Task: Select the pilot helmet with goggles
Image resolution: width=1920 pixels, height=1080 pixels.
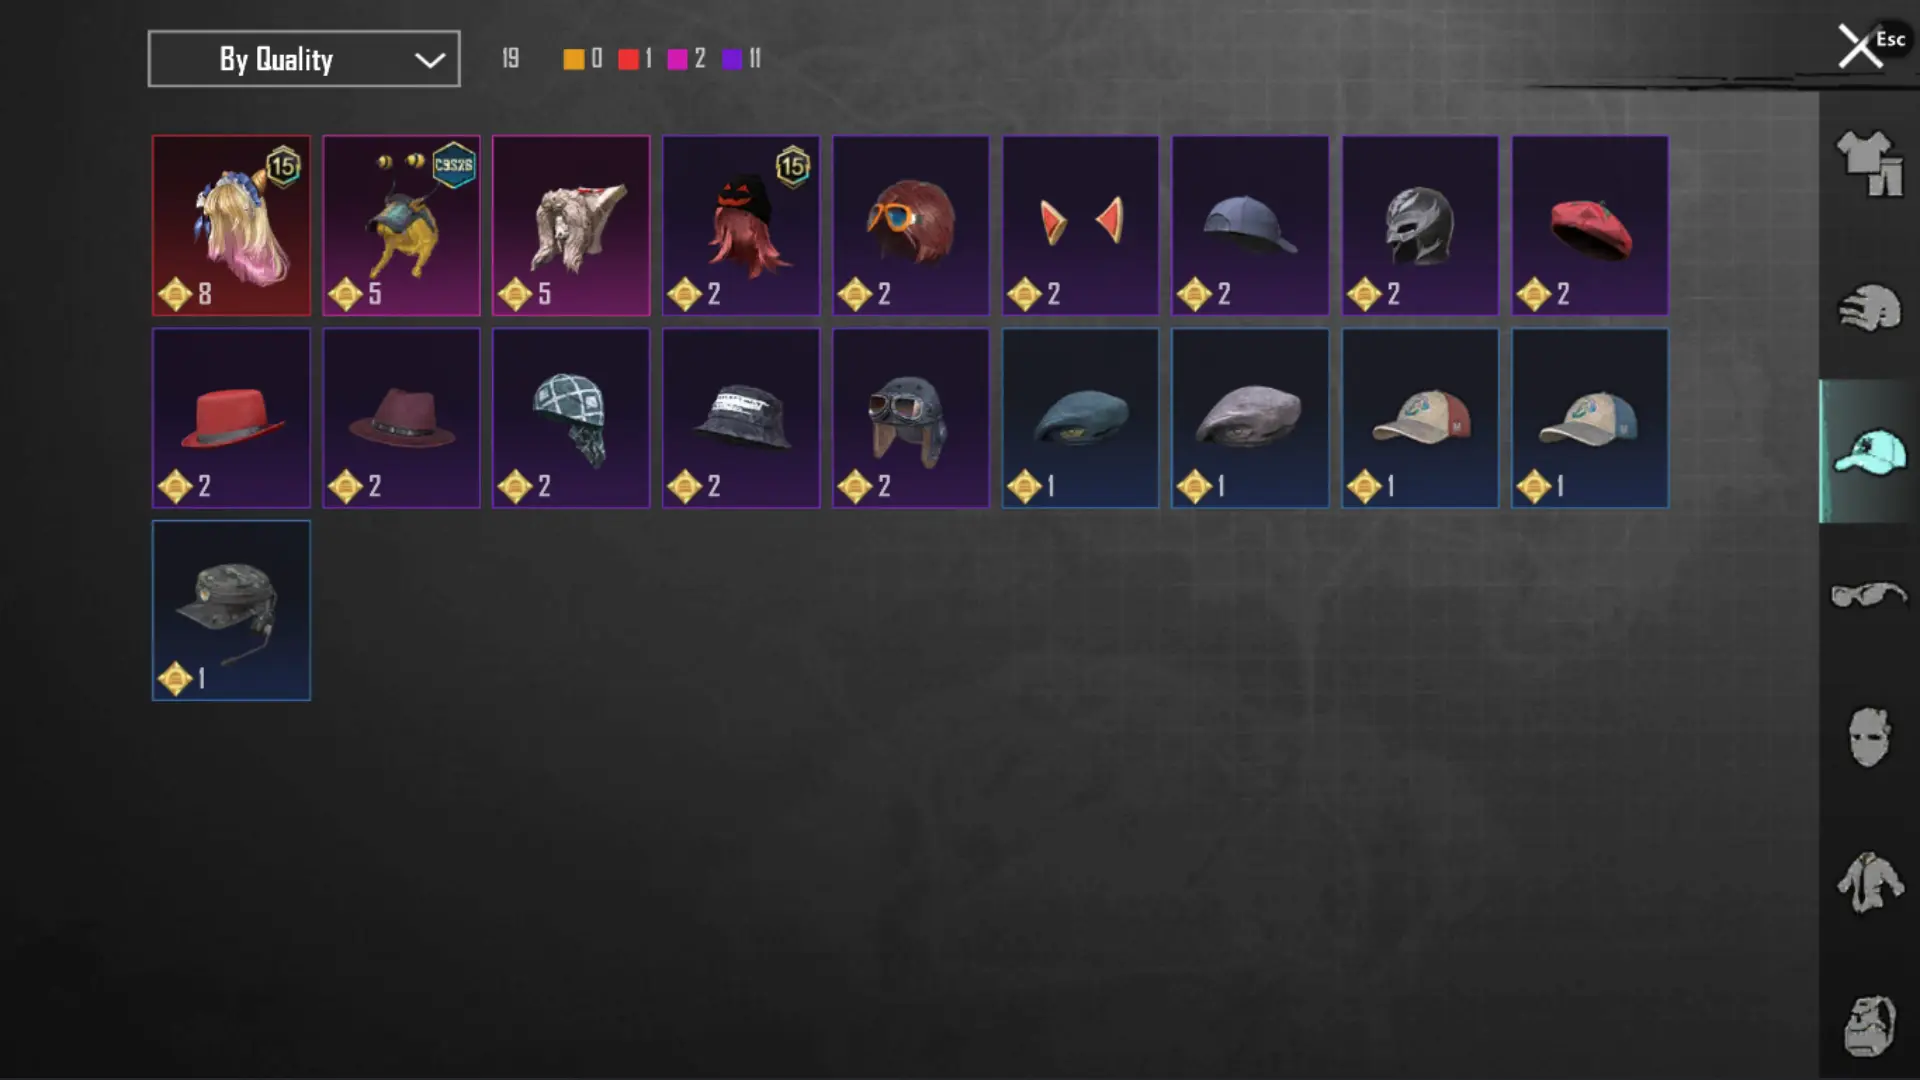Action: pos(911,418)
